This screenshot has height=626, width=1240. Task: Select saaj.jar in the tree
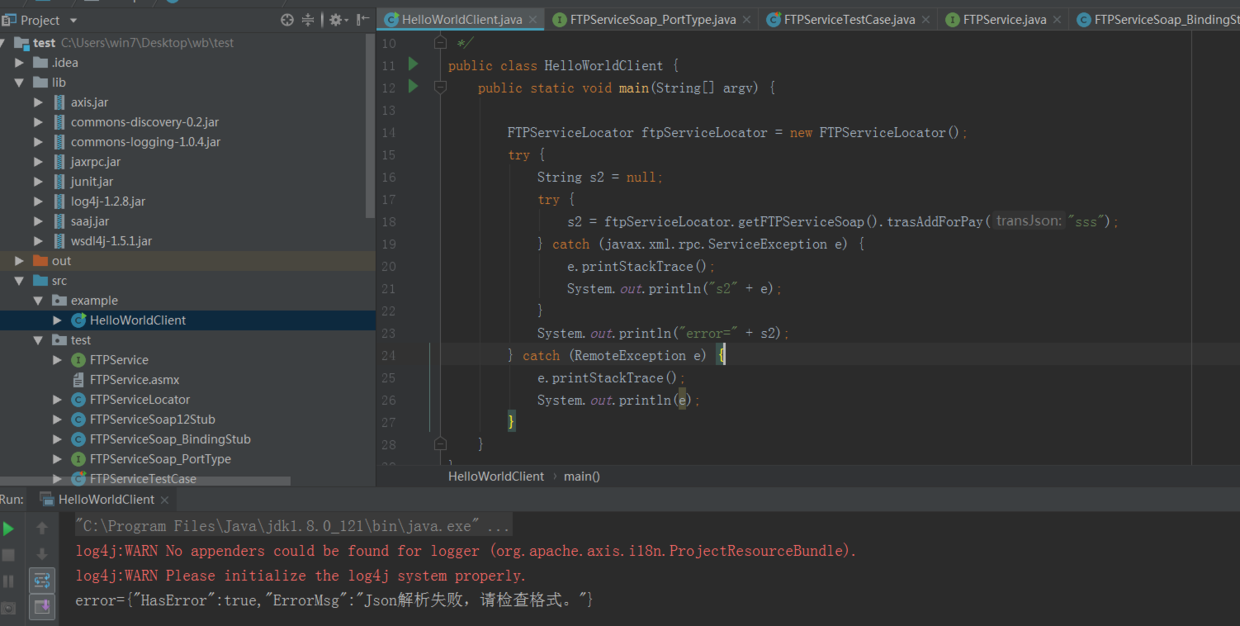(89, 221)
